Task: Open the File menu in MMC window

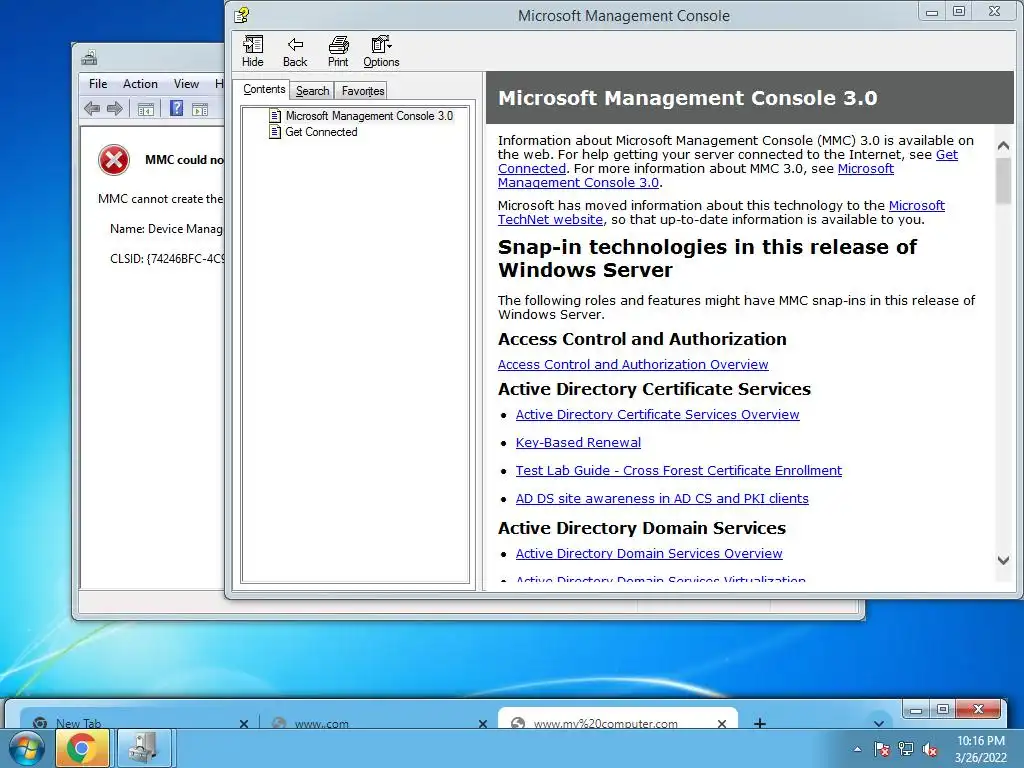Action: tap(98, 84)
